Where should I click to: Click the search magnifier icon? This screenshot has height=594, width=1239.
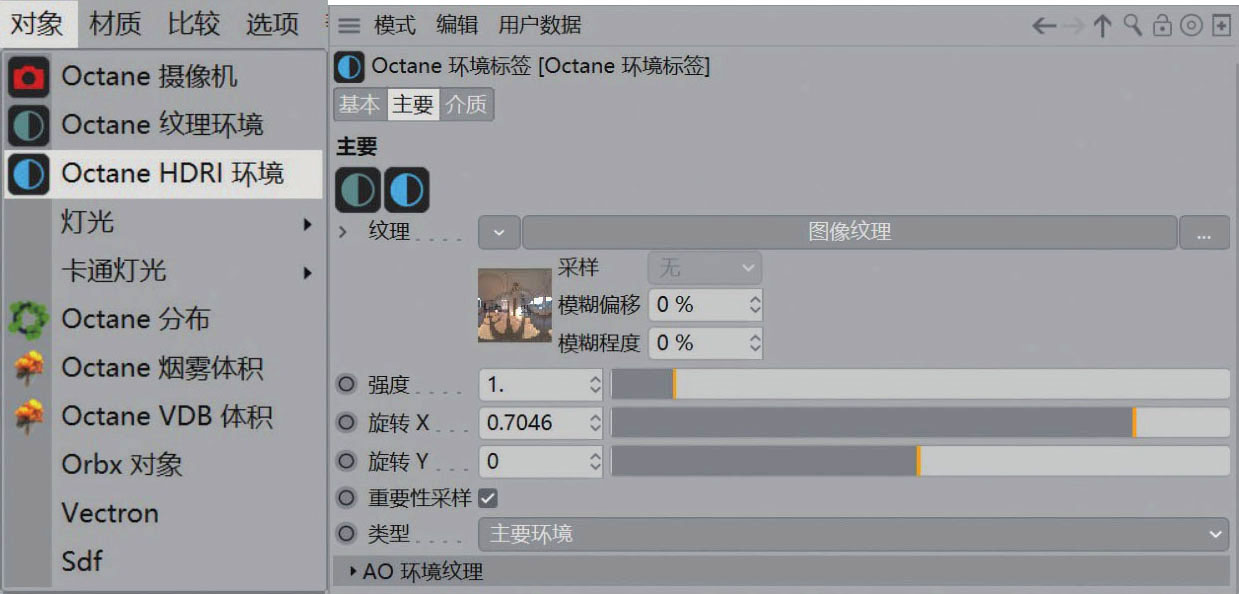tap(1132, 25)
